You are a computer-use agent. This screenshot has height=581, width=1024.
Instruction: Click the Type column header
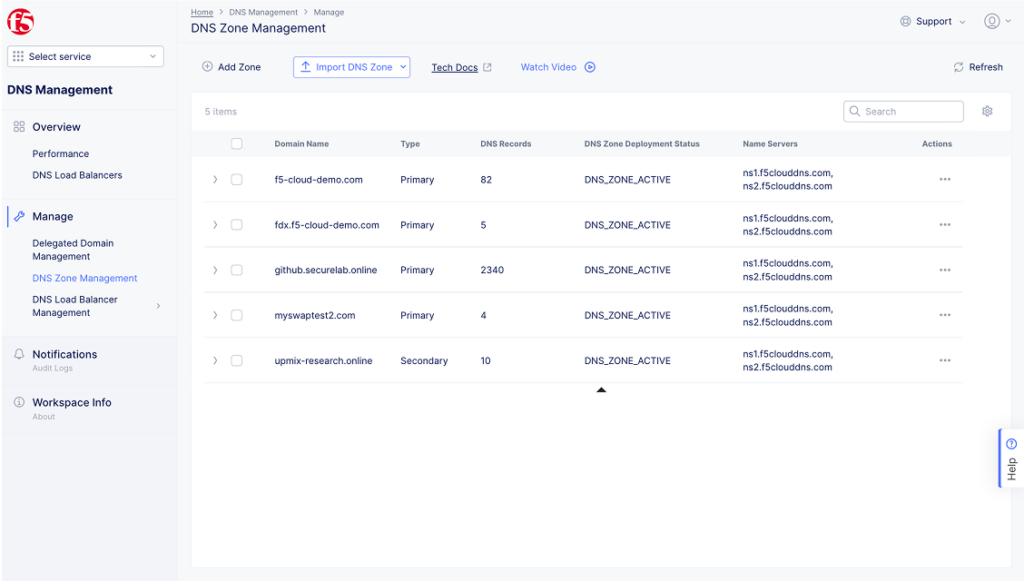pyautogui.click(x=410, y=144)
